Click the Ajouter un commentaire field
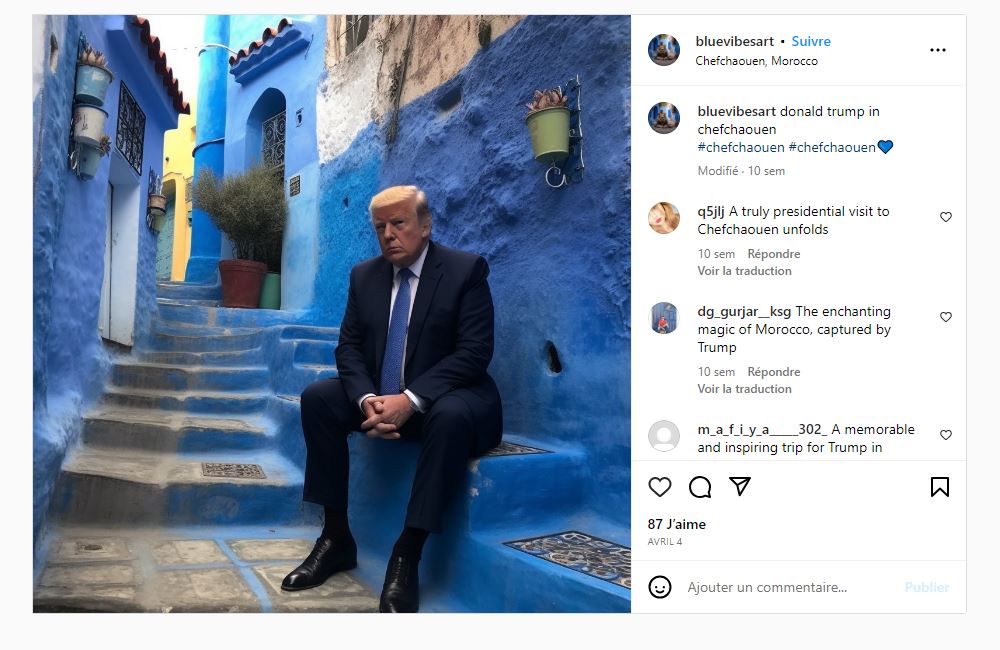The image size is (1000, 650). pyautogui.click(x=791, y=587)
